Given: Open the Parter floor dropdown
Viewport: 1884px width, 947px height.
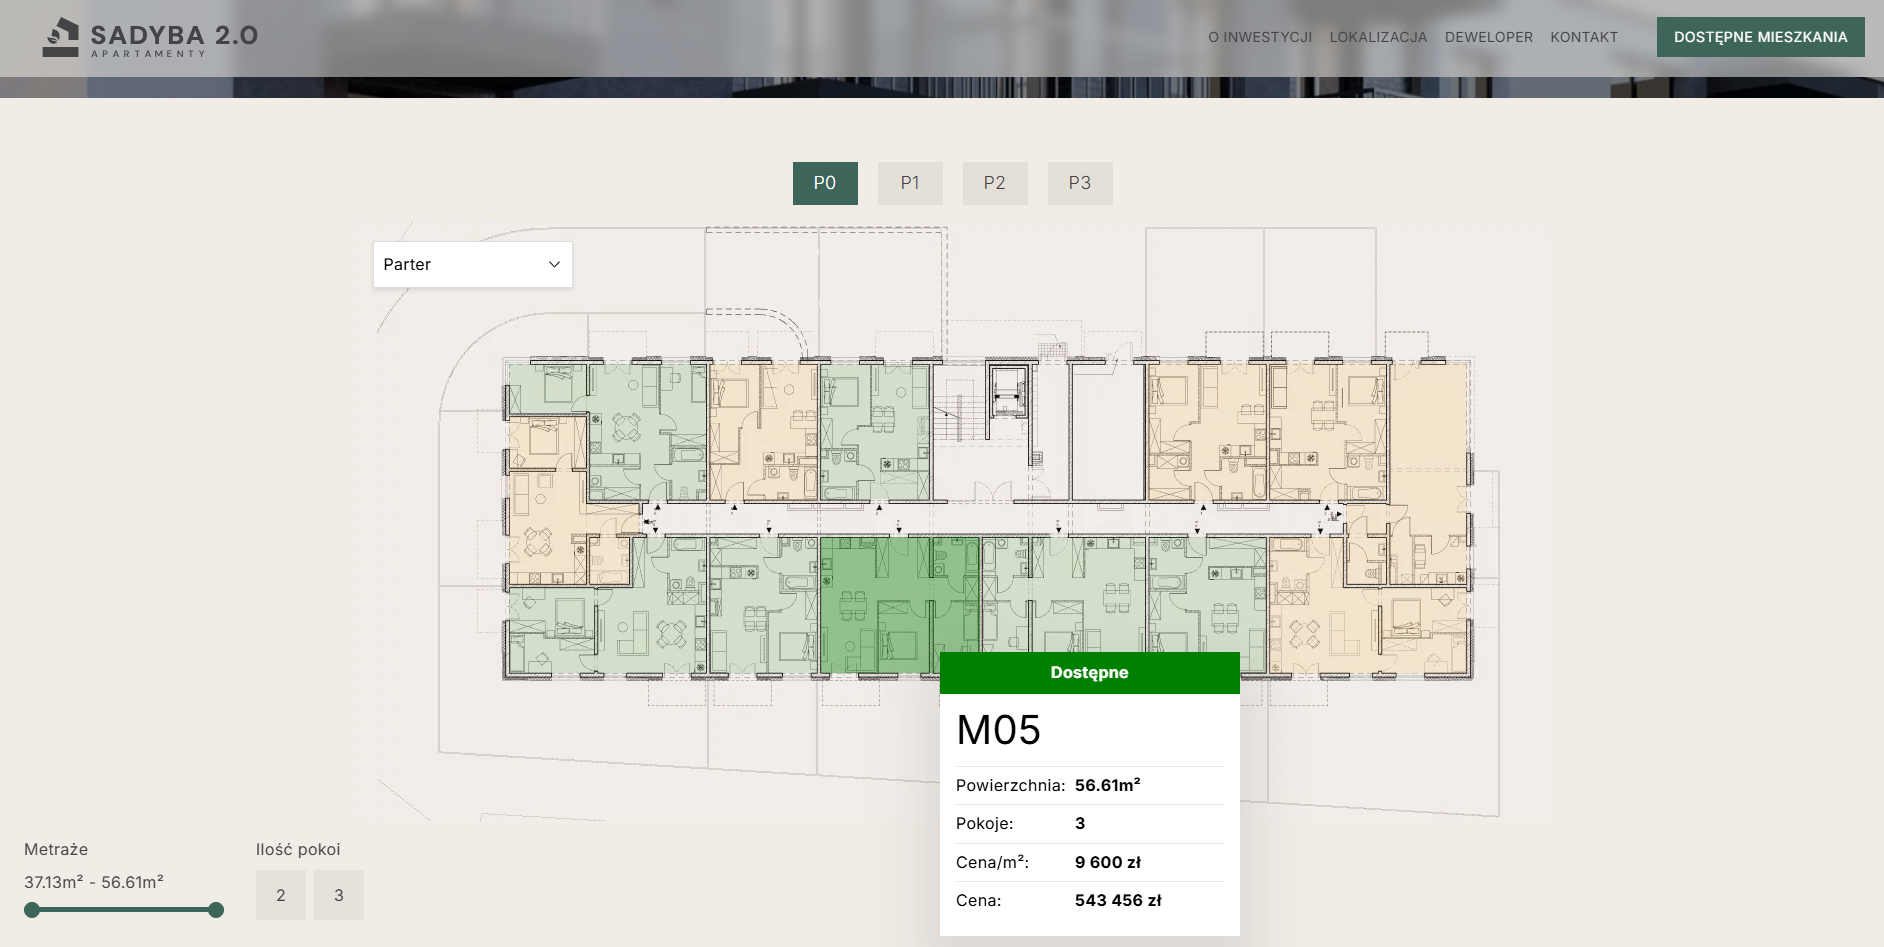Looking at the screenshot, I should tap(472, 264).
